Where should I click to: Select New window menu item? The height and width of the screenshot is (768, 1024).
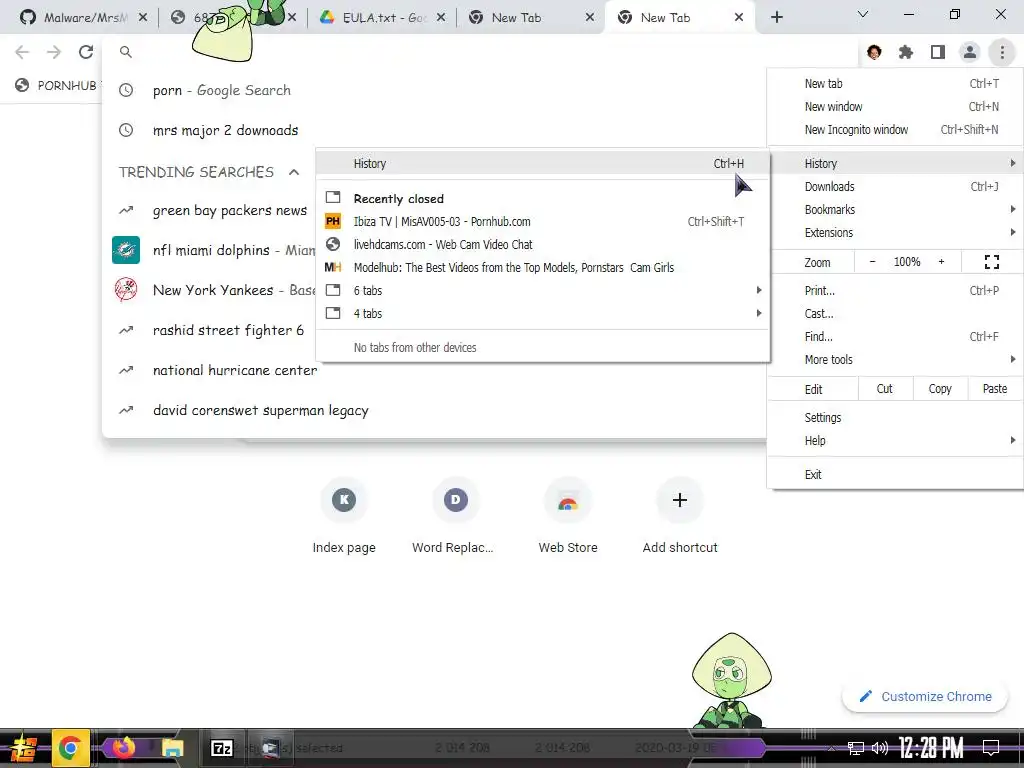[895, 106]
